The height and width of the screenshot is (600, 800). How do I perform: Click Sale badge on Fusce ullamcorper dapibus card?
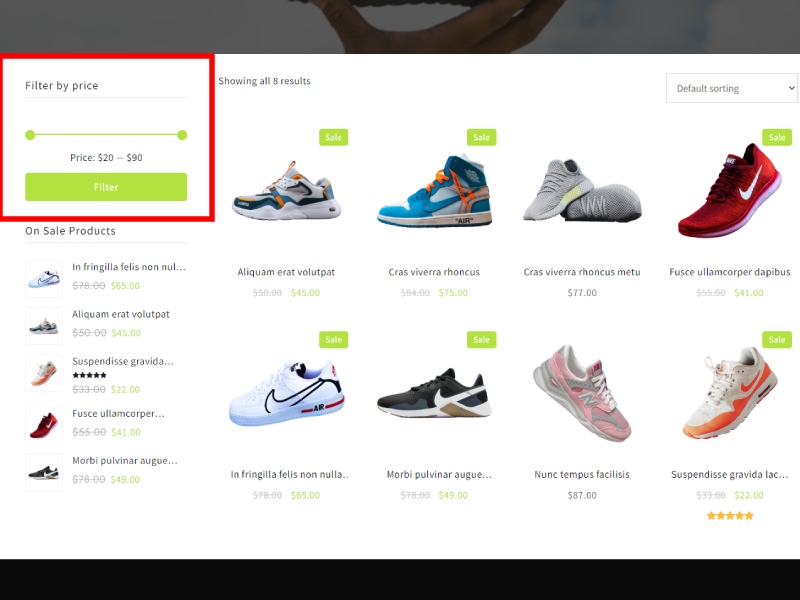pos(777,137)
